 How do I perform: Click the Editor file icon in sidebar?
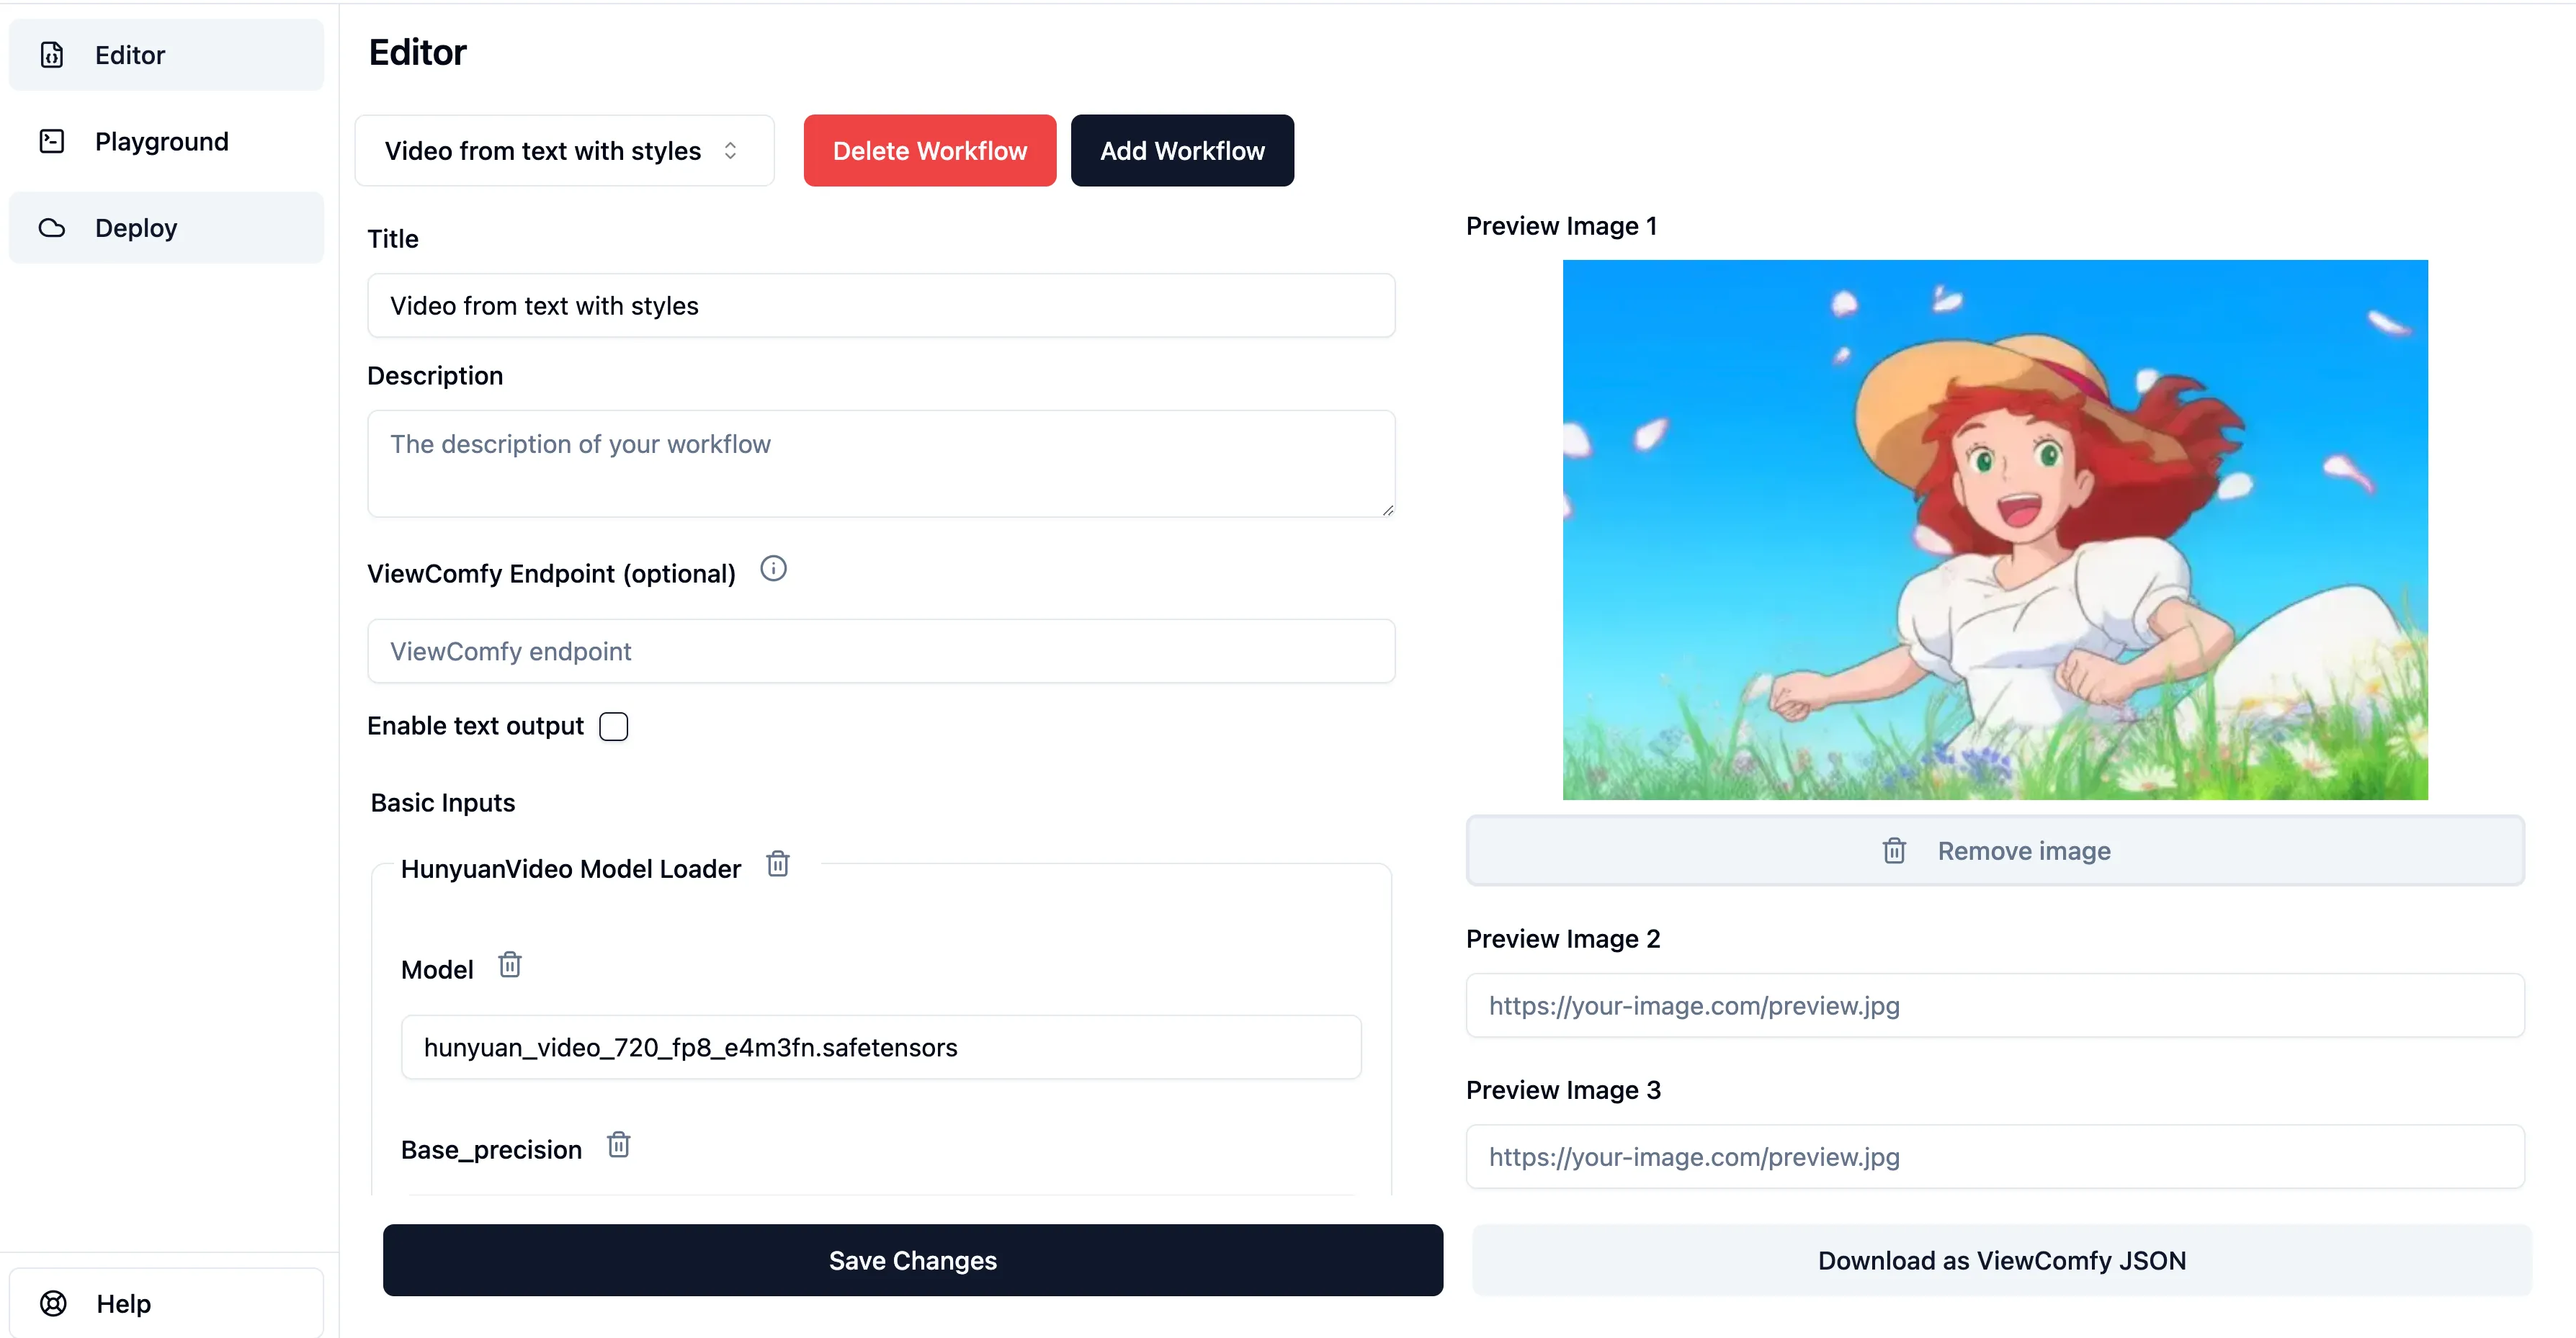click(x=52, y=55)
